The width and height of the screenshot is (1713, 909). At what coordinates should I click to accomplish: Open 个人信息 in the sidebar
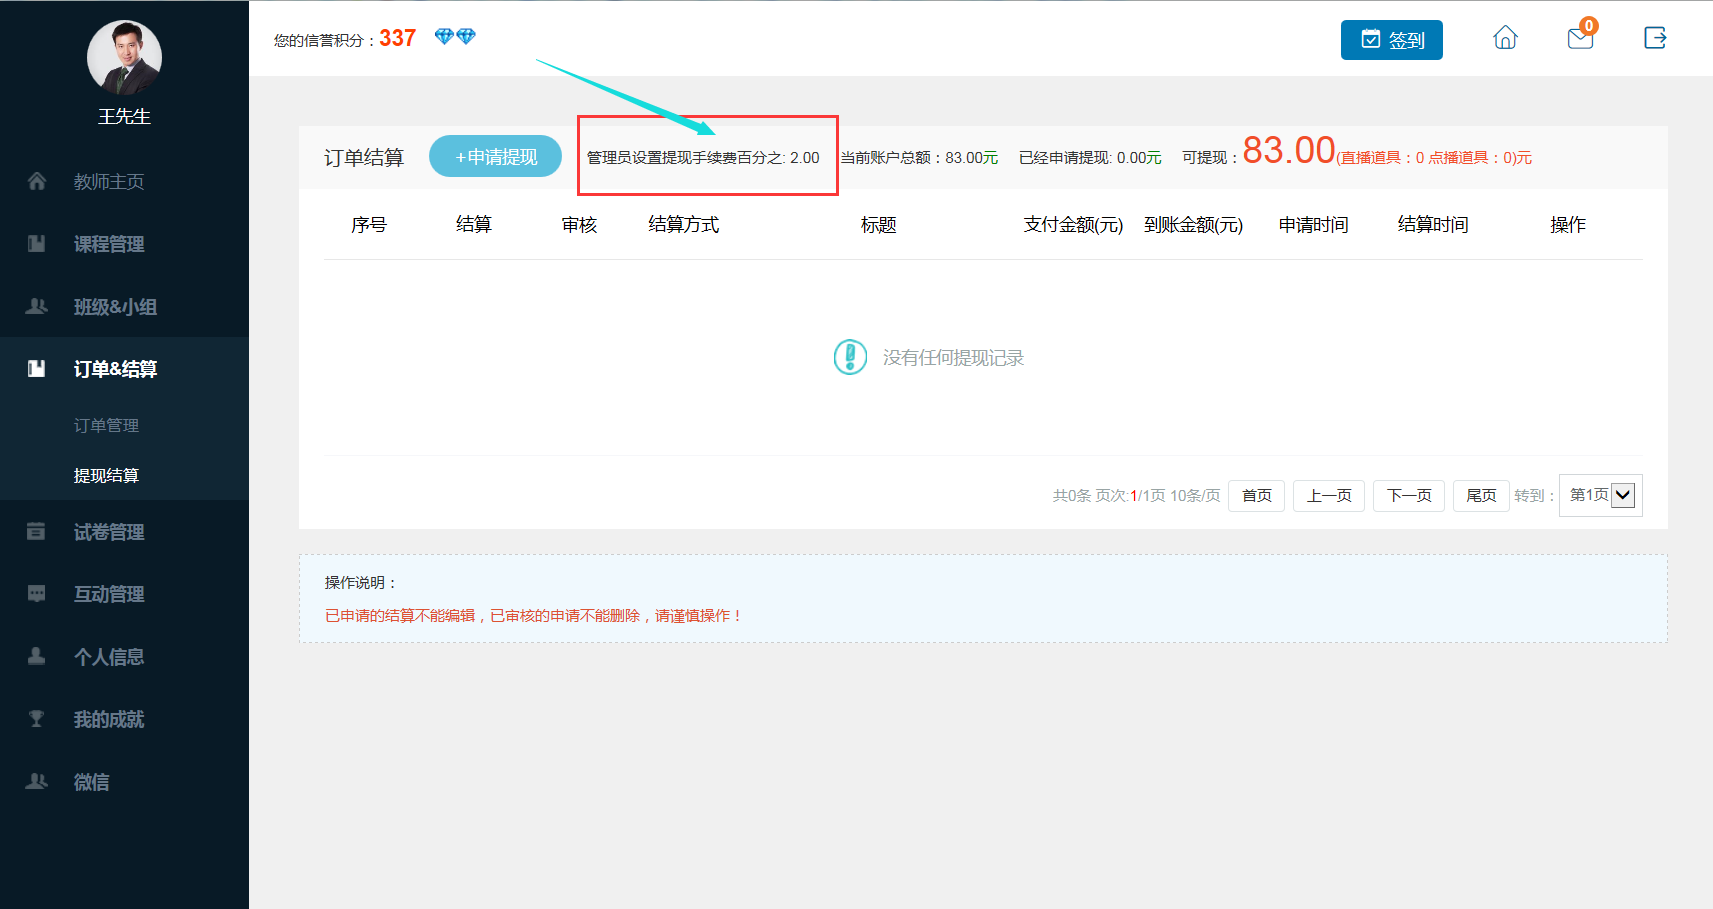click(109, 657)
